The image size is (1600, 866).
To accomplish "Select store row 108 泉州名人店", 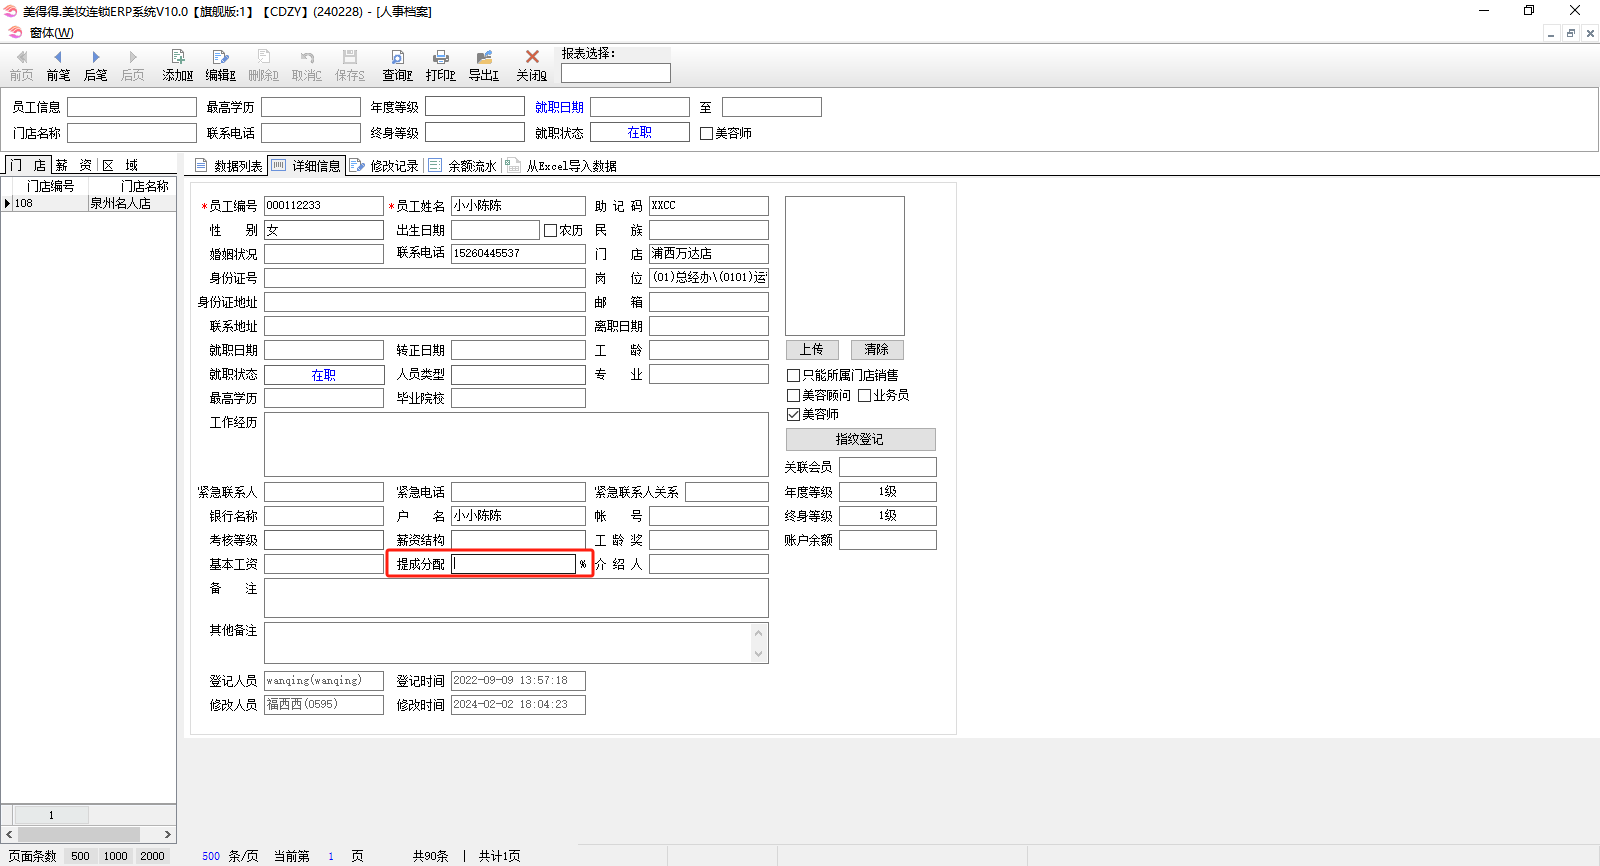I will [89, 203].
